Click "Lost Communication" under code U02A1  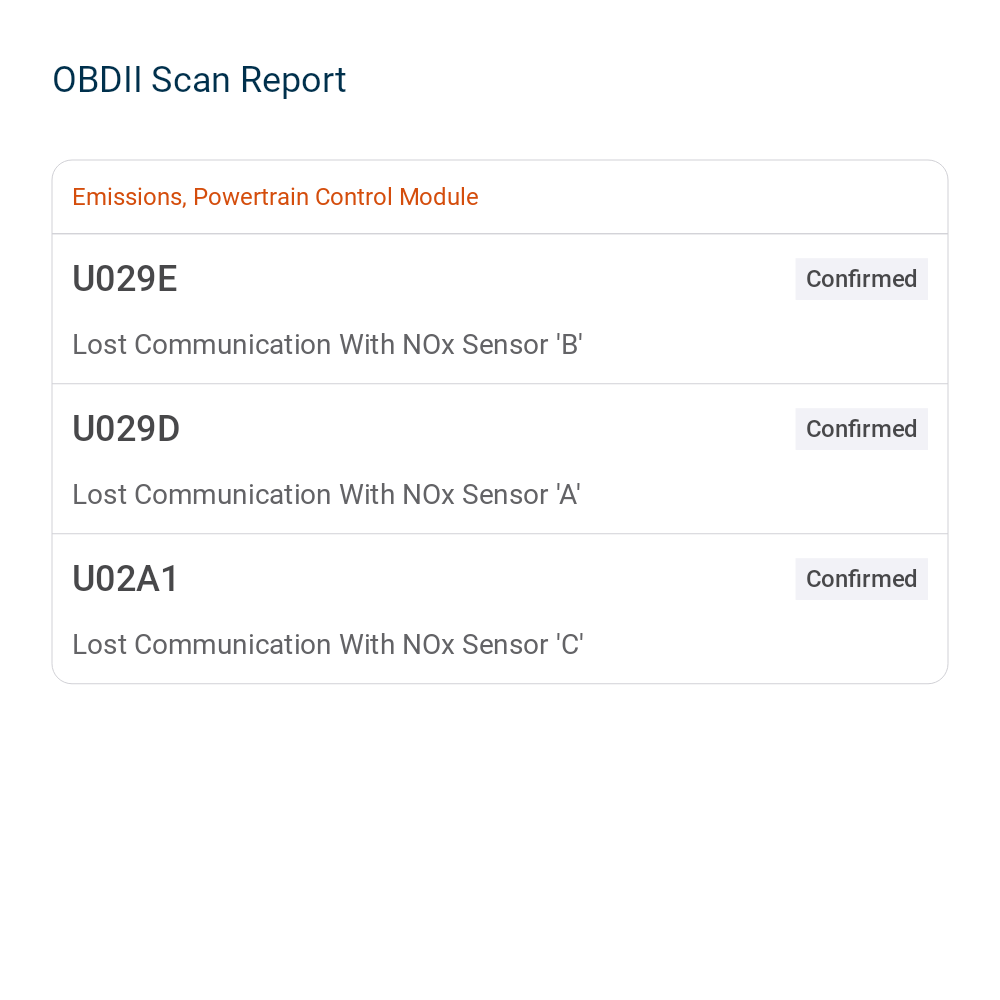(x=202, y=644)
